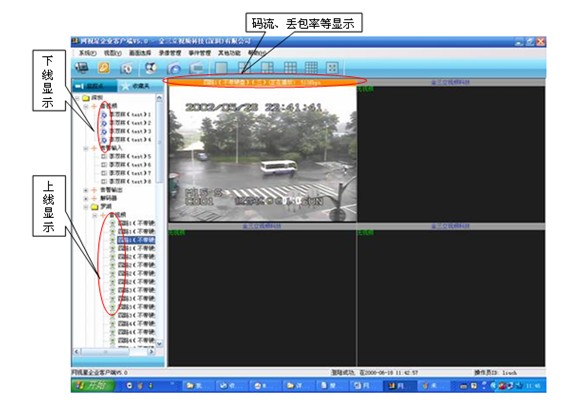The height and width of the screenshot is (407, 582).
Task: Collapse the 深圳 root tree node
Action: (77, 98)
